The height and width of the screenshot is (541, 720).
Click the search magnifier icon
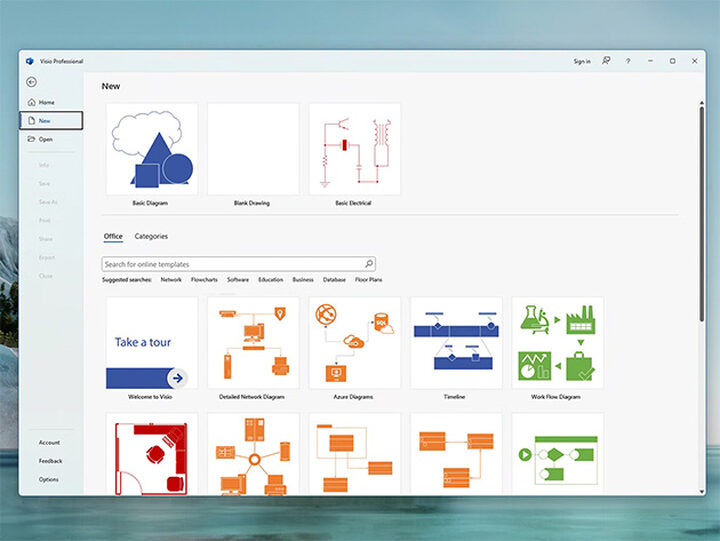(369, 264)
